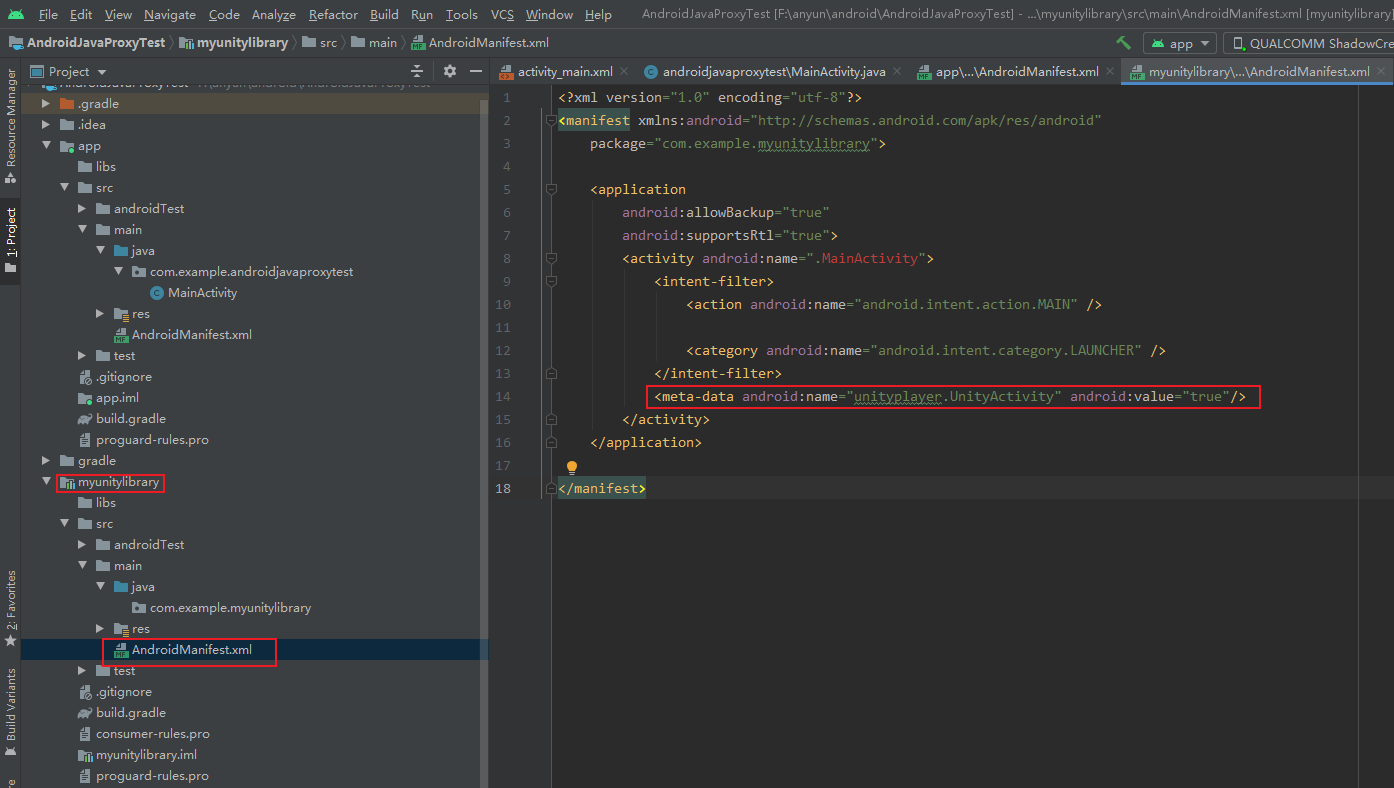Open the Analyze menu
The height and width of the screenshot is (788, 1394).
coord(274,14)
